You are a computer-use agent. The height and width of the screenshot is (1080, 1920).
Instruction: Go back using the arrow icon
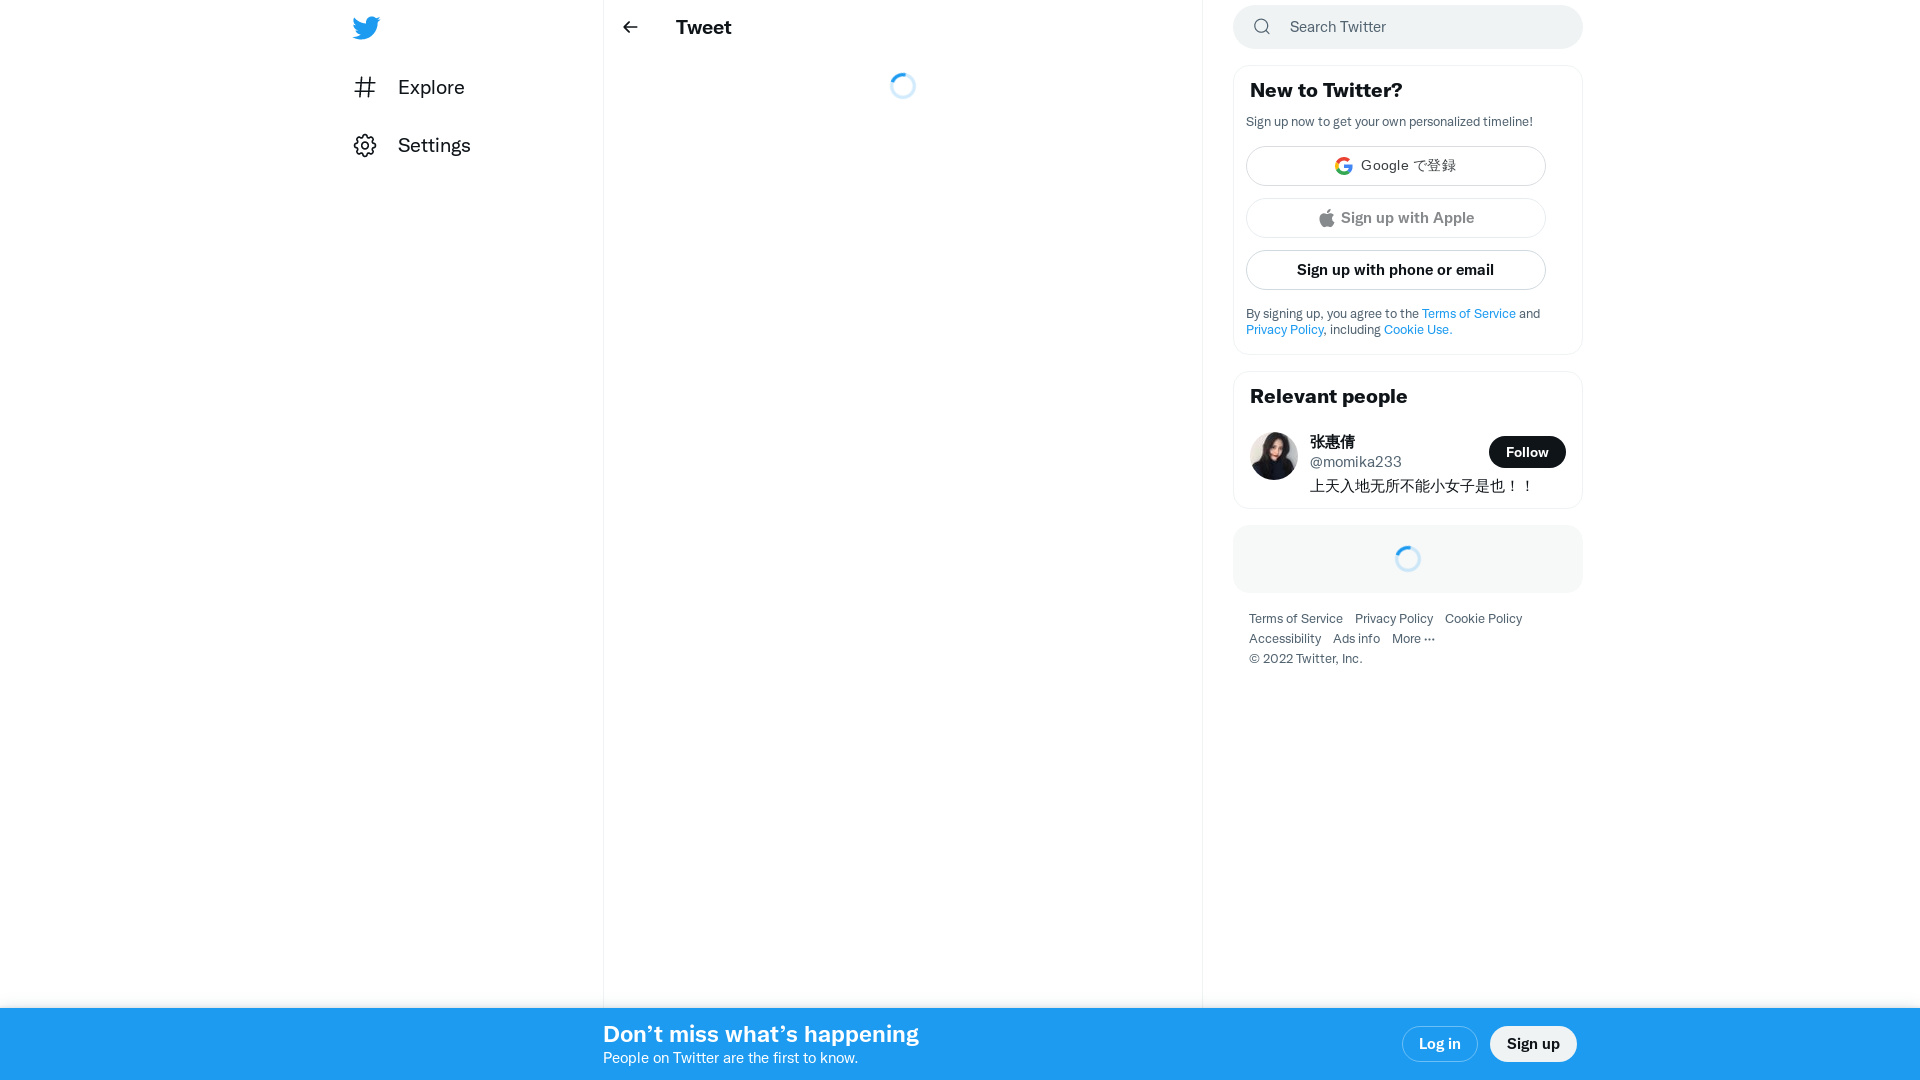[630, 27]
